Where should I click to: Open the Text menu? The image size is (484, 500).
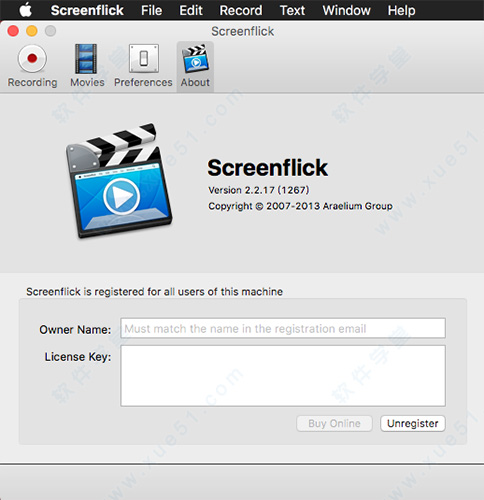tap(292, 10)
